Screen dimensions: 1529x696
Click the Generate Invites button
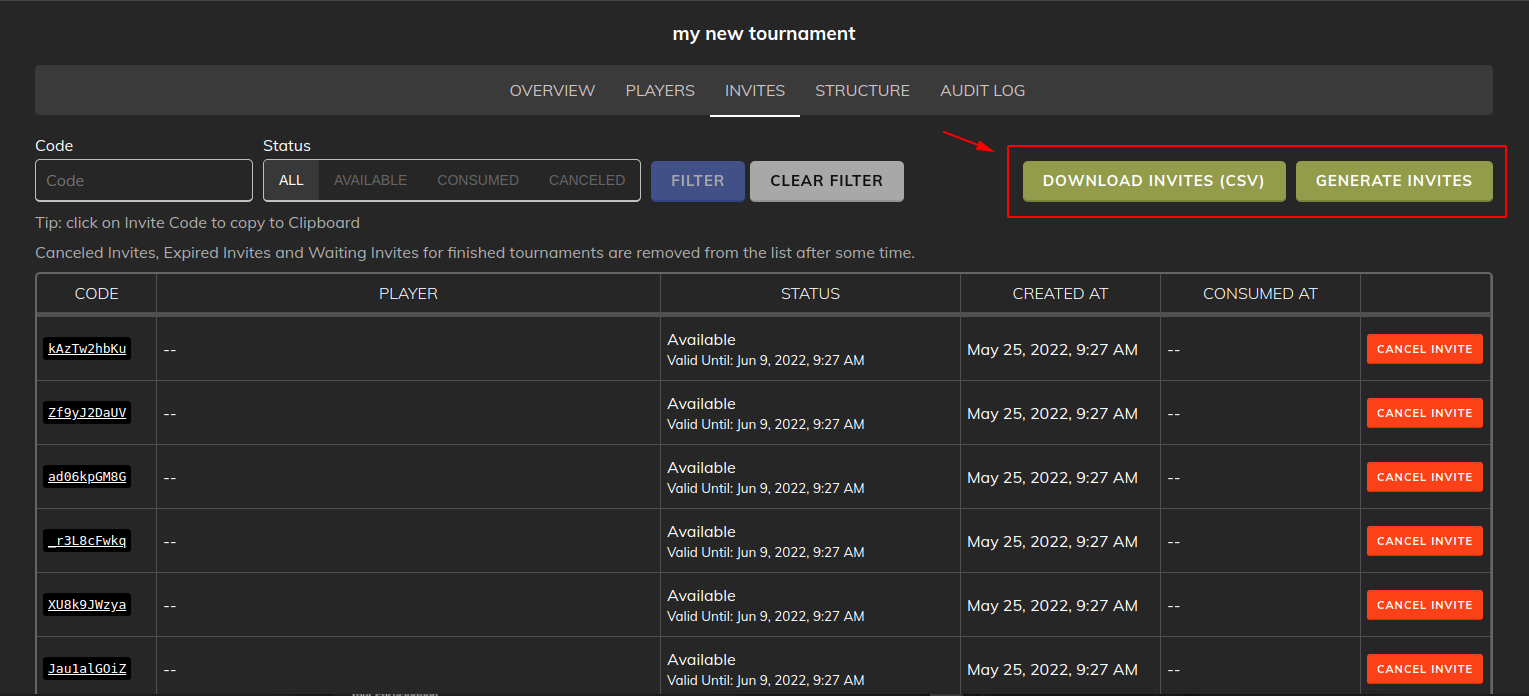point(1394,181)
